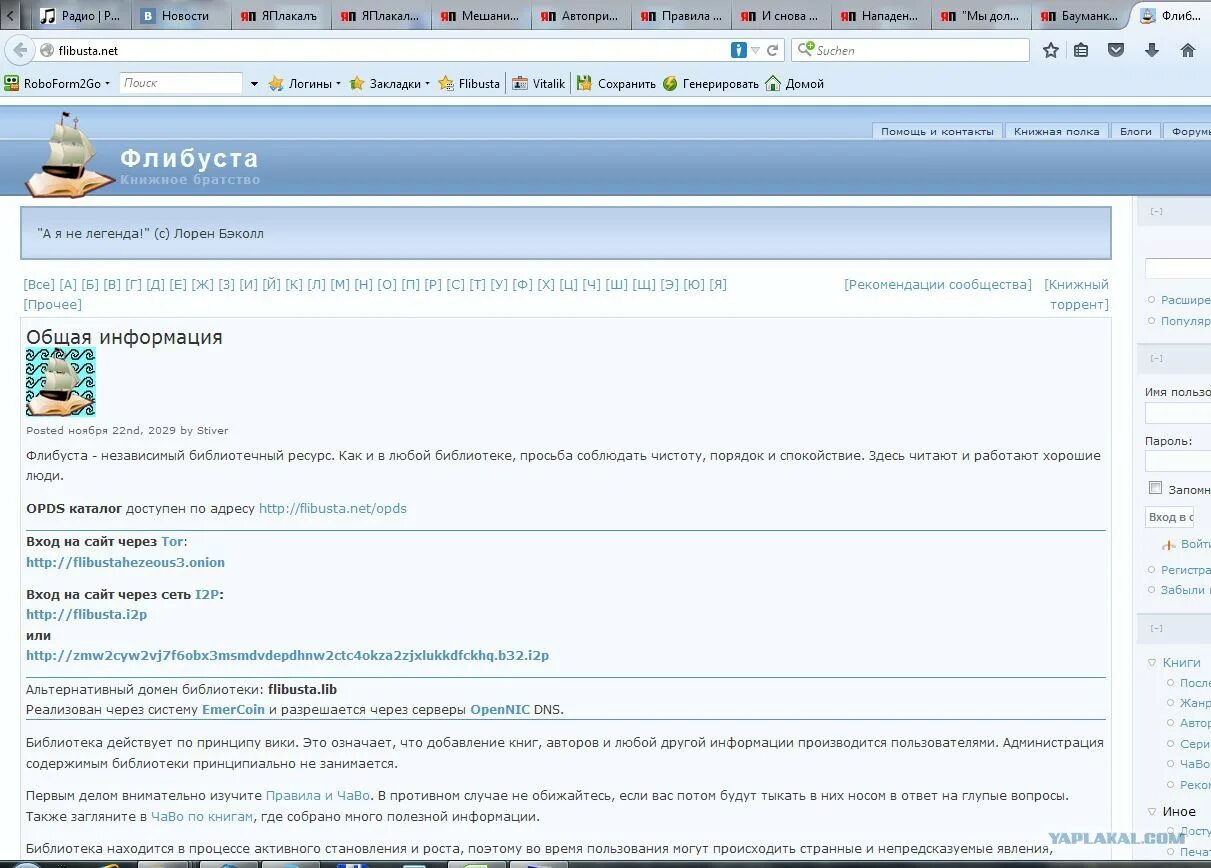Tick the Запомнить remember-me checkbox

click(1155, 488)
